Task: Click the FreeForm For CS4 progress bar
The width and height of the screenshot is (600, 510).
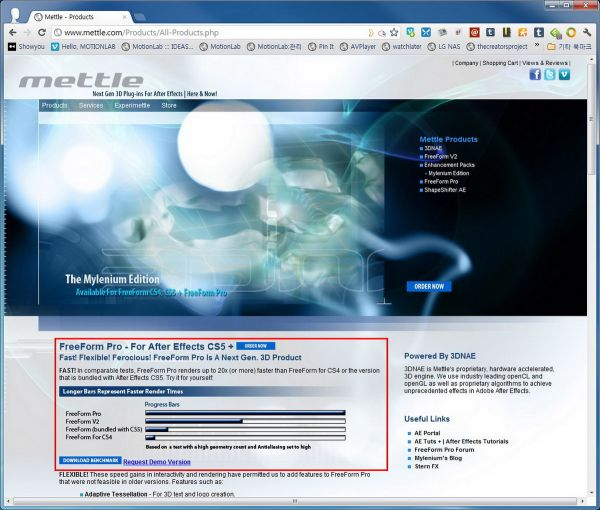Action: [x=245, y=437]
